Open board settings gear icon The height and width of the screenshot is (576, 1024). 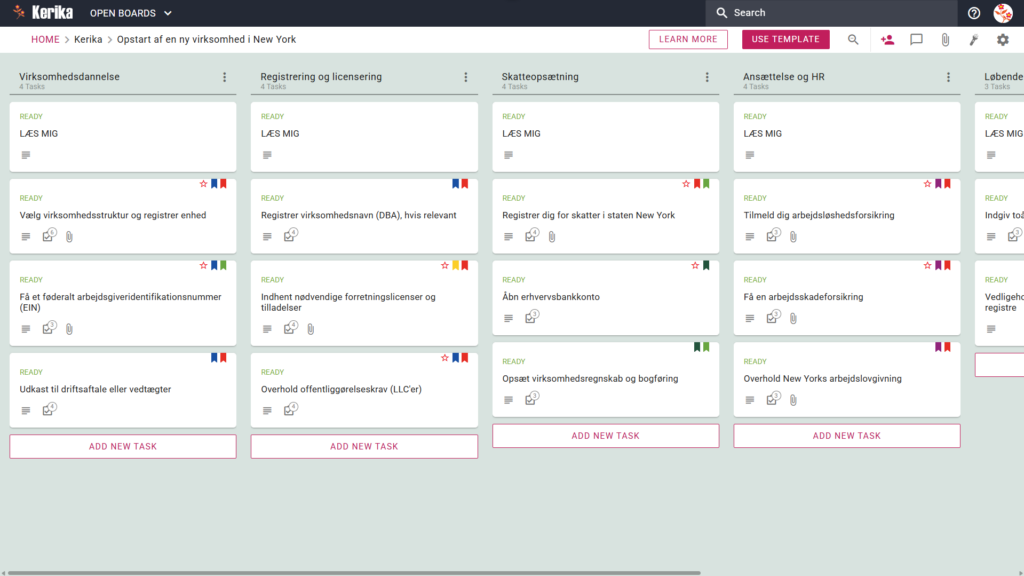click(x=1002, y=39)
